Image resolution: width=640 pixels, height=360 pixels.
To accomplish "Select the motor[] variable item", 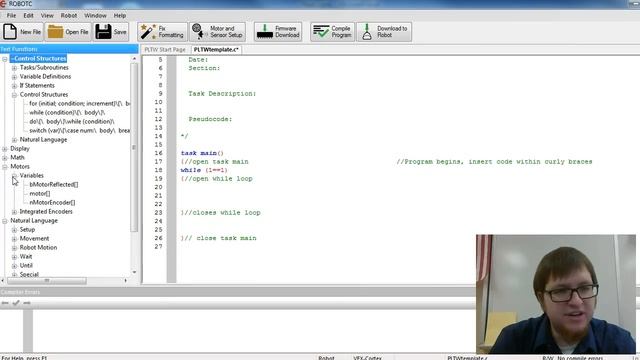I will pyautogui.click(x=40, y=193).
